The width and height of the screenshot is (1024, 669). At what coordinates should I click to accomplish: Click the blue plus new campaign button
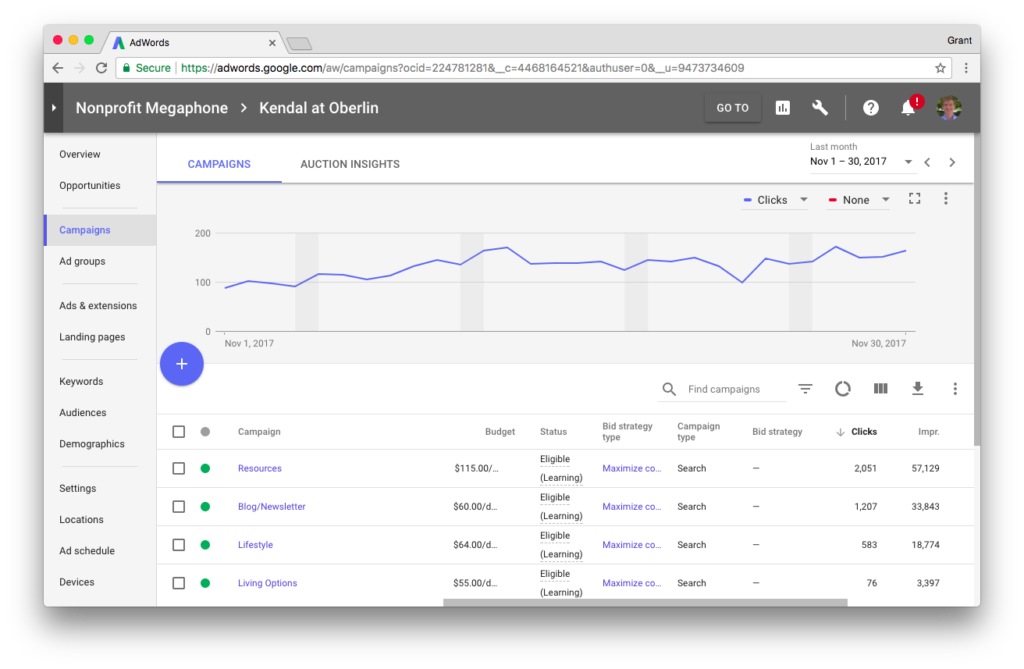[182, 364]
